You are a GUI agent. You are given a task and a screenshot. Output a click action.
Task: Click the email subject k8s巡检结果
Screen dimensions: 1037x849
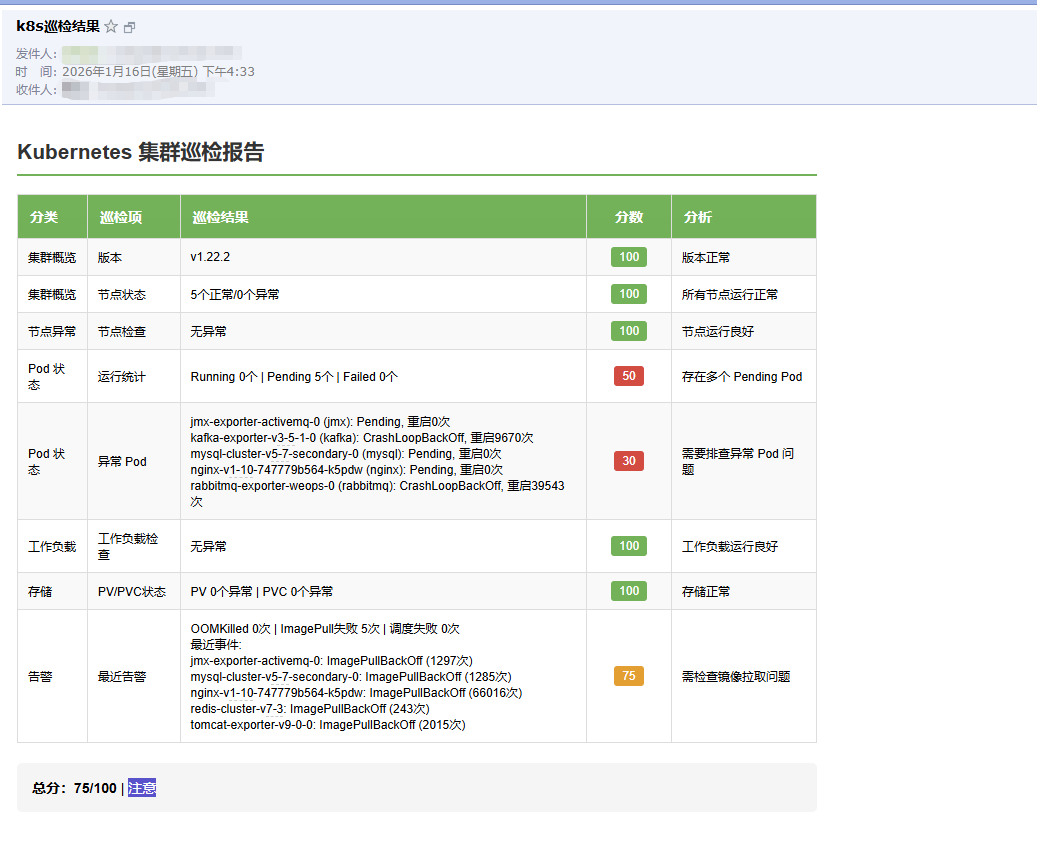pyautogui.click(x=58, y=26)
